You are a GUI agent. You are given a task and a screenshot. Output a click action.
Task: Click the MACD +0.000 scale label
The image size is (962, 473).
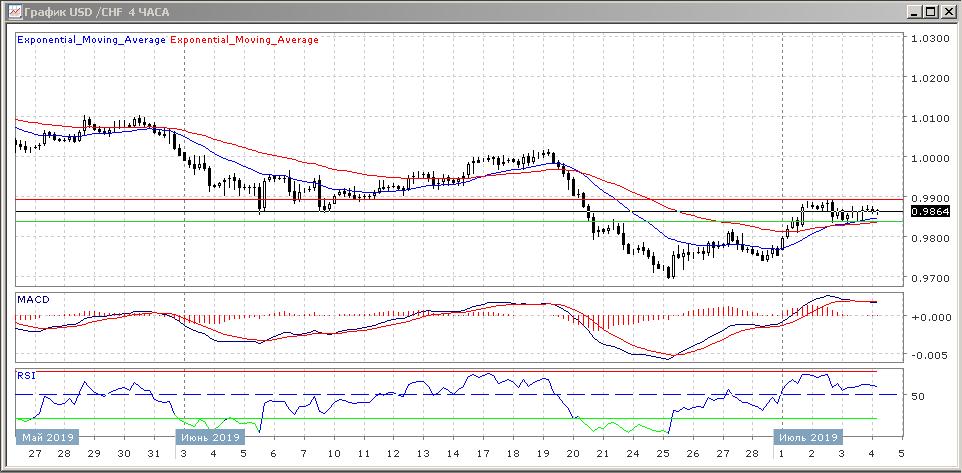click(x=929, y=317)
